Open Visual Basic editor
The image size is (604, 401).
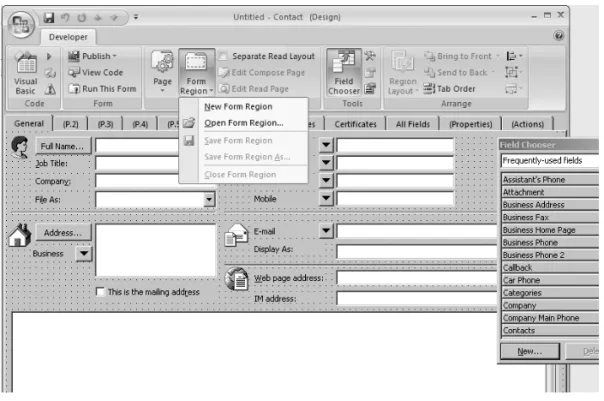pos(25,73)
